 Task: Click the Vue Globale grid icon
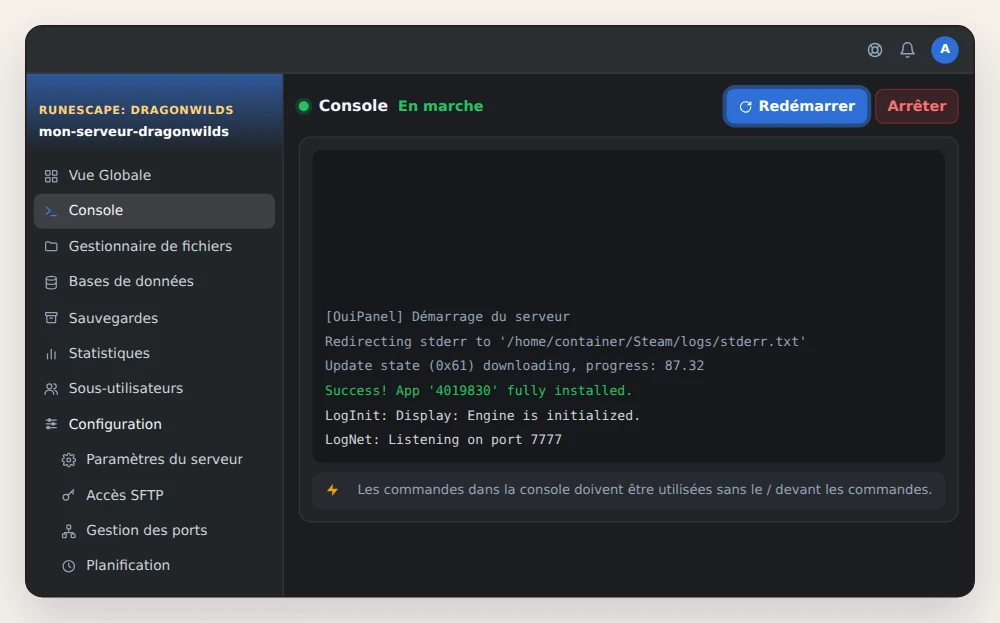(x=51, y=175)
